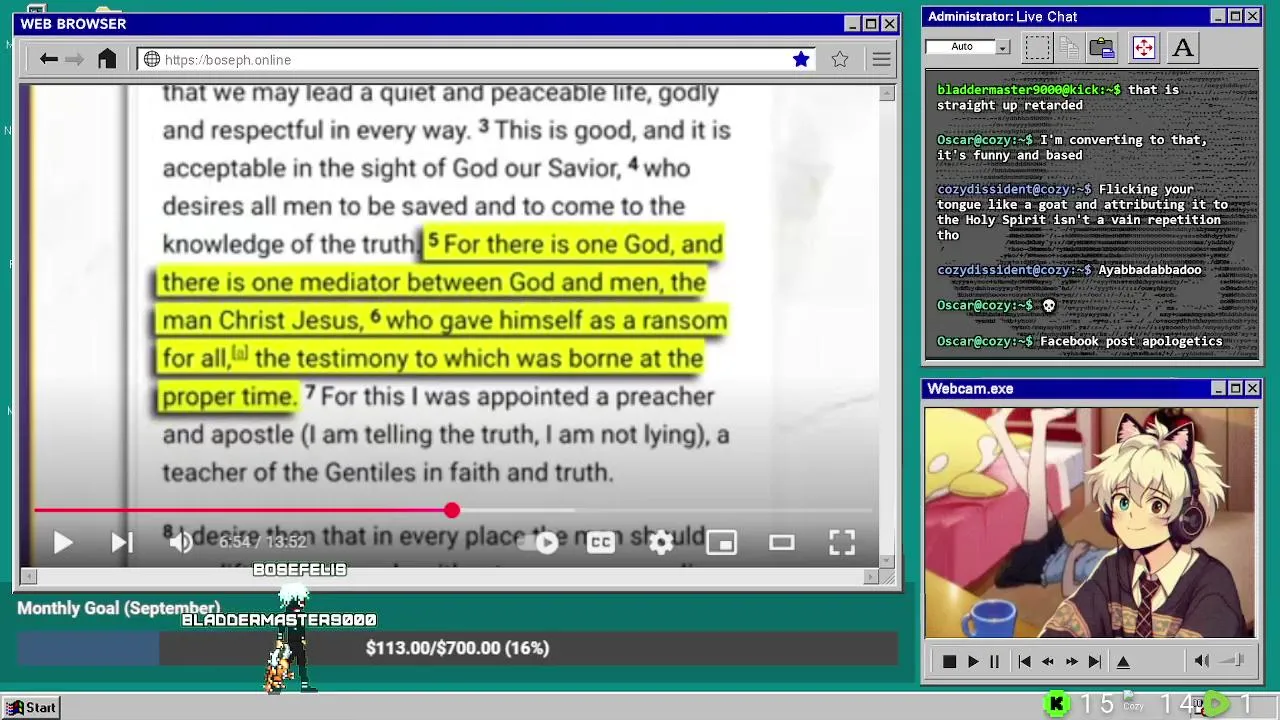This screenshot has width=1280, height=720.
Task: Toggle theater mode on video
Action: coord(781,543)
